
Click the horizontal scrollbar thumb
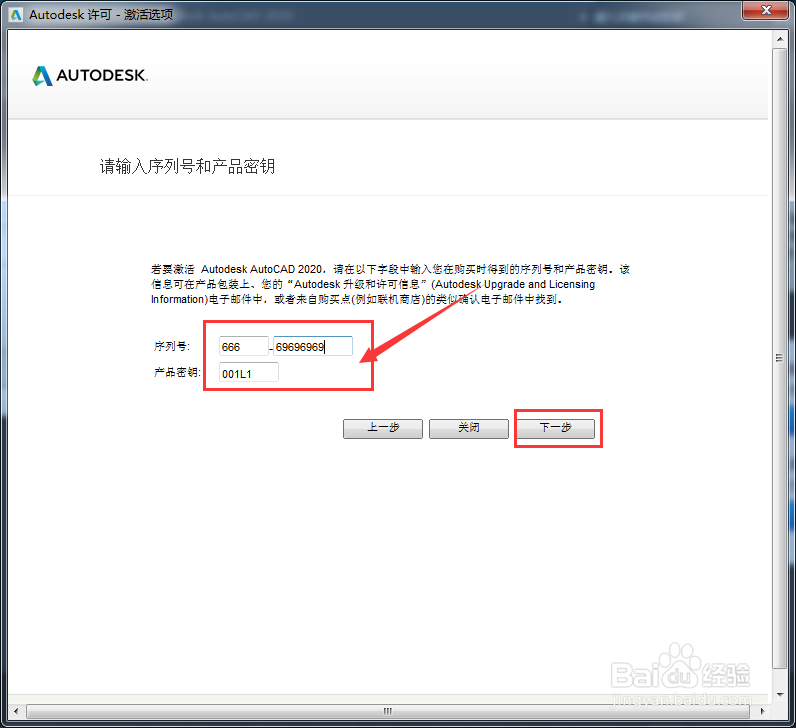(388, 711)
